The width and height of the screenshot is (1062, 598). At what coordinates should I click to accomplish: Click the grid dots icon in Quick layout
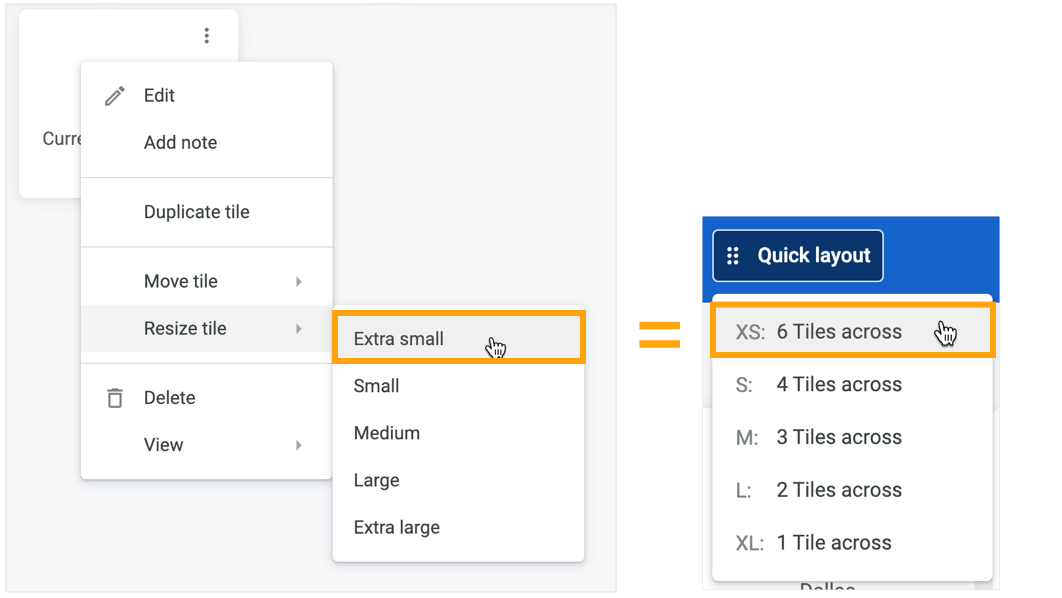tap(733, 256)
